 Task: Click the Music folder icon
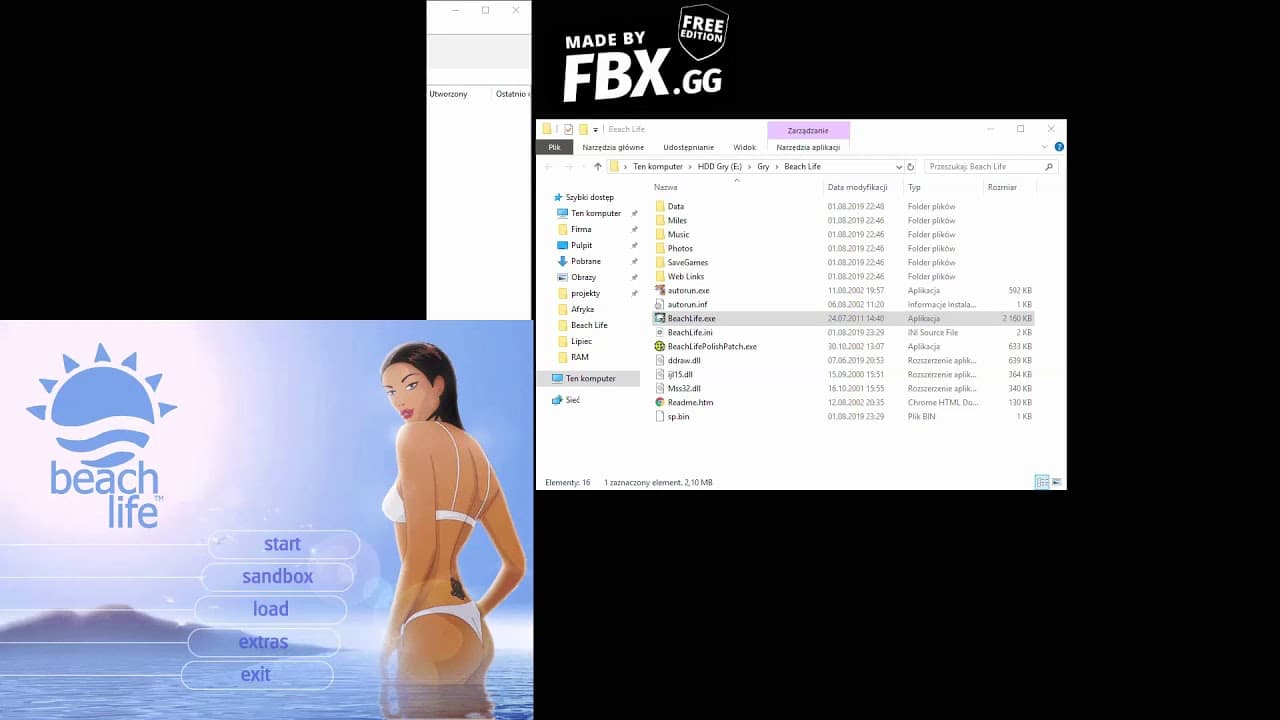pos(660,234)
